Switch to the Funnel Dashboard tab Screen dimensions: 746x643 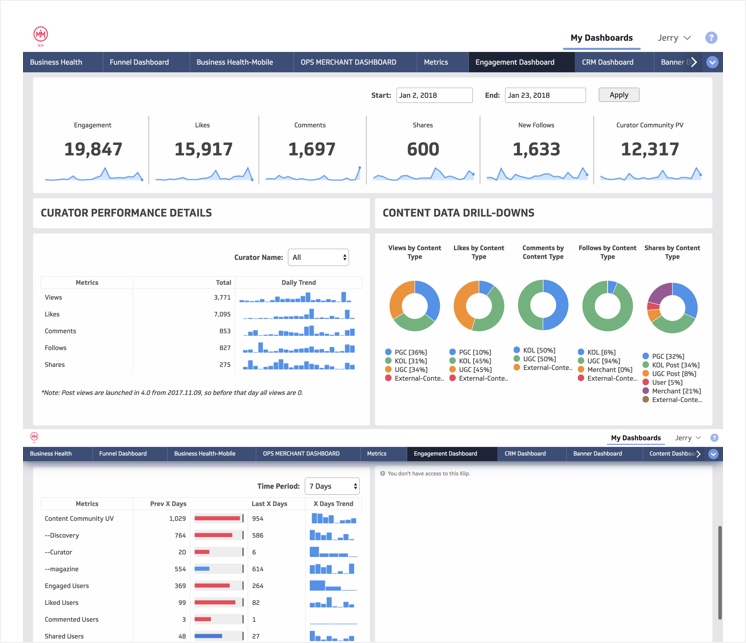click(x=139, y=62)
